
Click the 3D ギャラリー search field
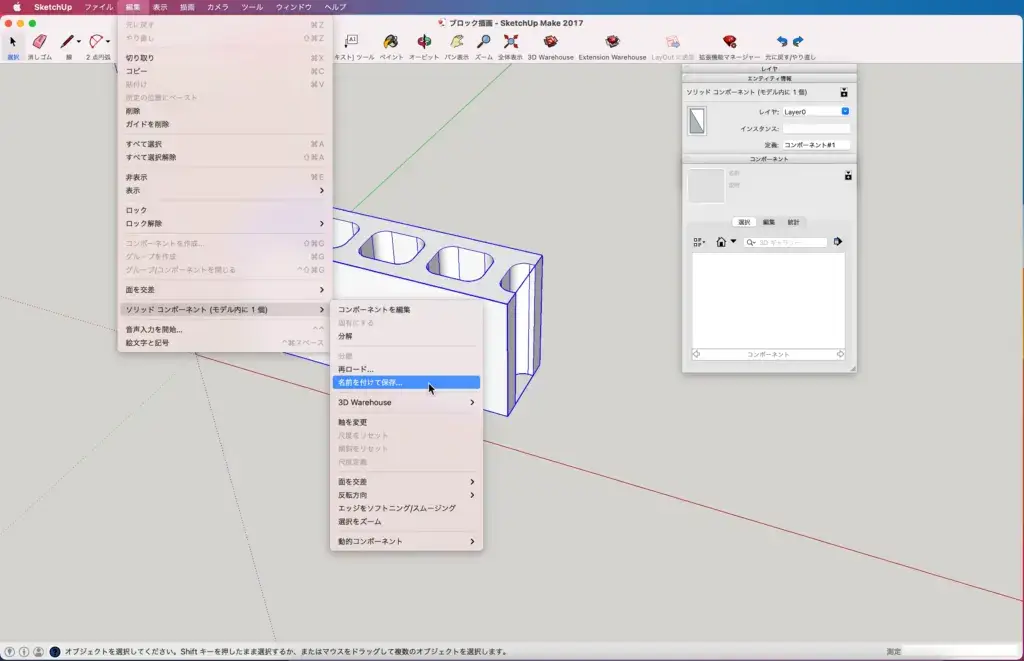tap(786, 242)
